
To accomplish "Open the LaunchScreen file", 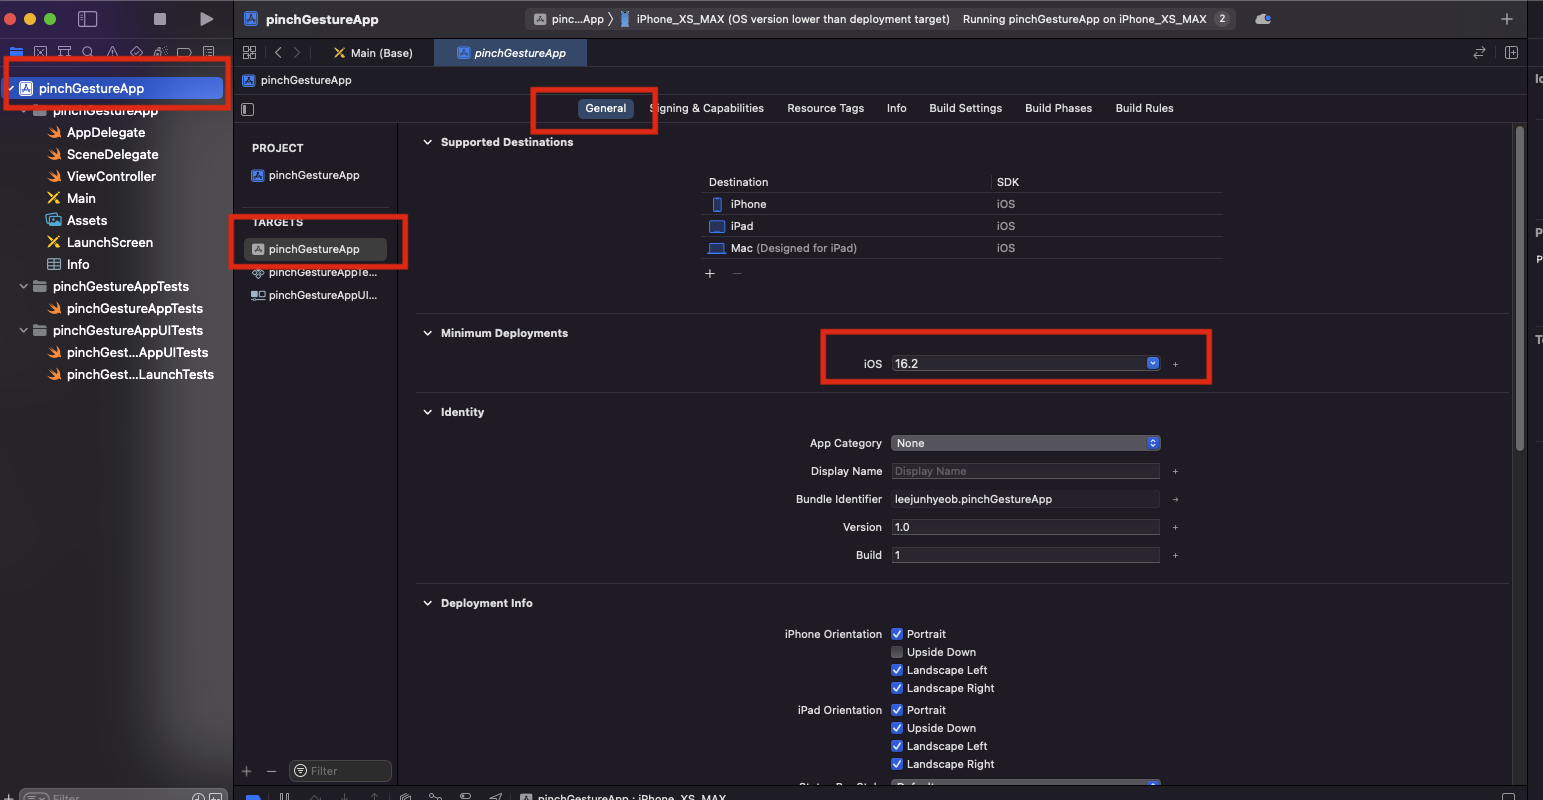I will (110, 242).
